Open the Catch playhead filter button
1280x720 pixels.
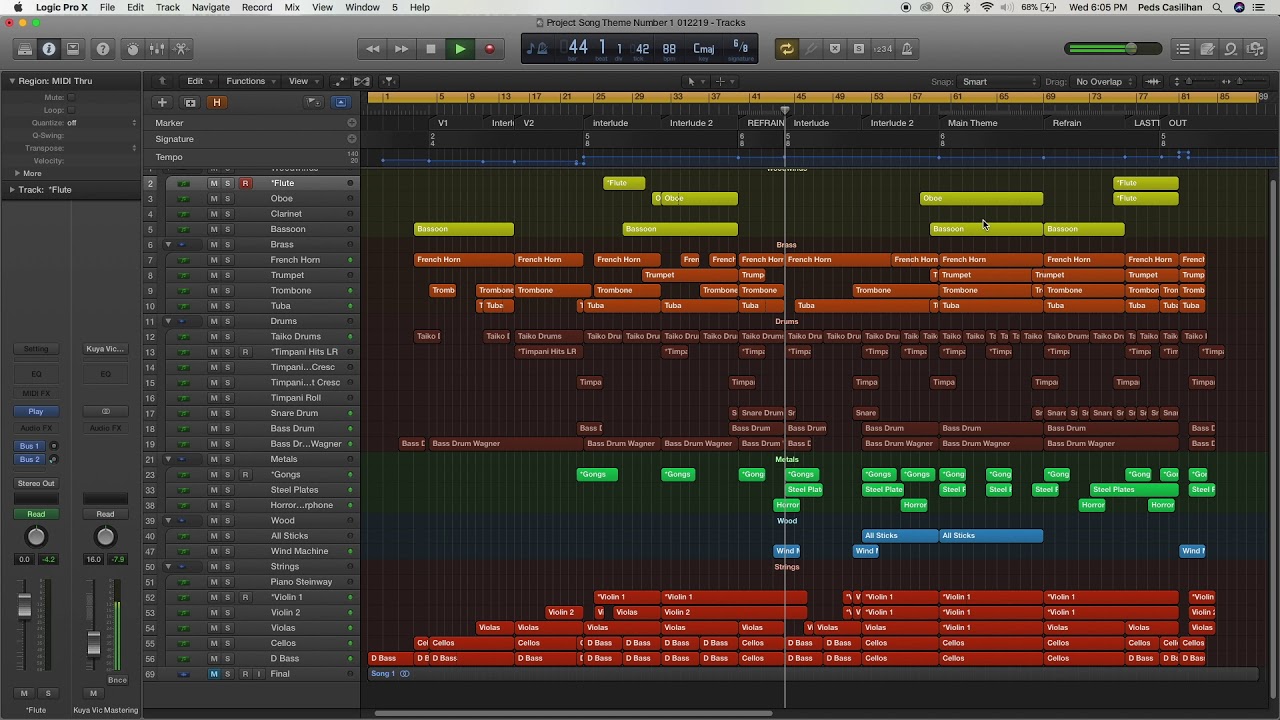(x=389, y=81)
